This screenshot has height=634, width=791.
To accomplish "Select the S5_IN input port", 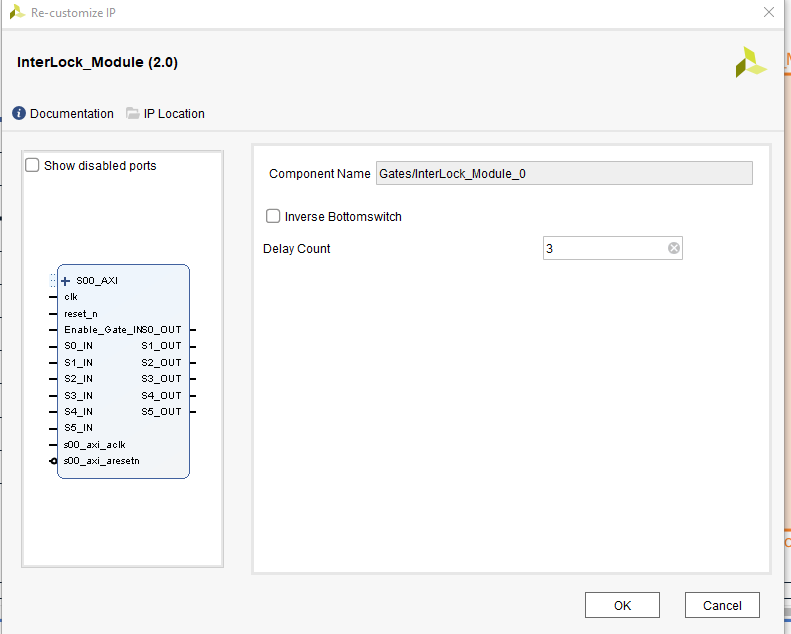I will [x=78, y=428].
